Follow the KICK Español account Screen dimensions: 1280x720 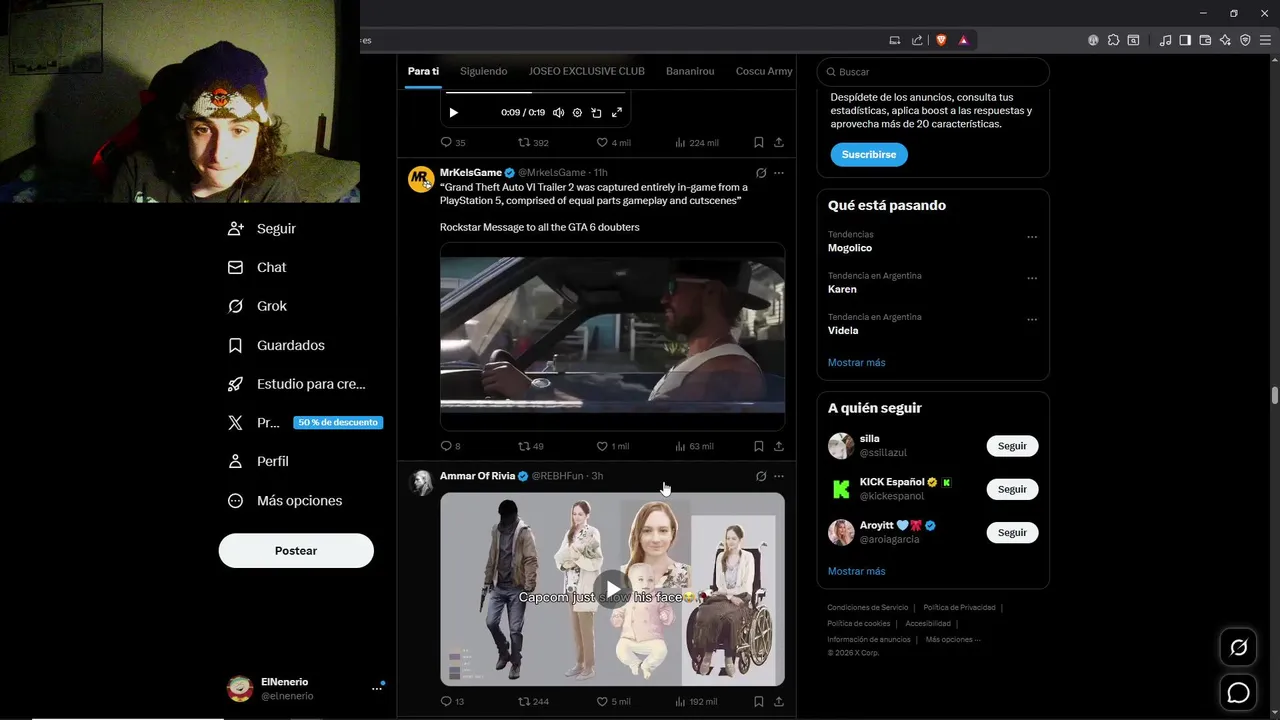pos(1012,489)
